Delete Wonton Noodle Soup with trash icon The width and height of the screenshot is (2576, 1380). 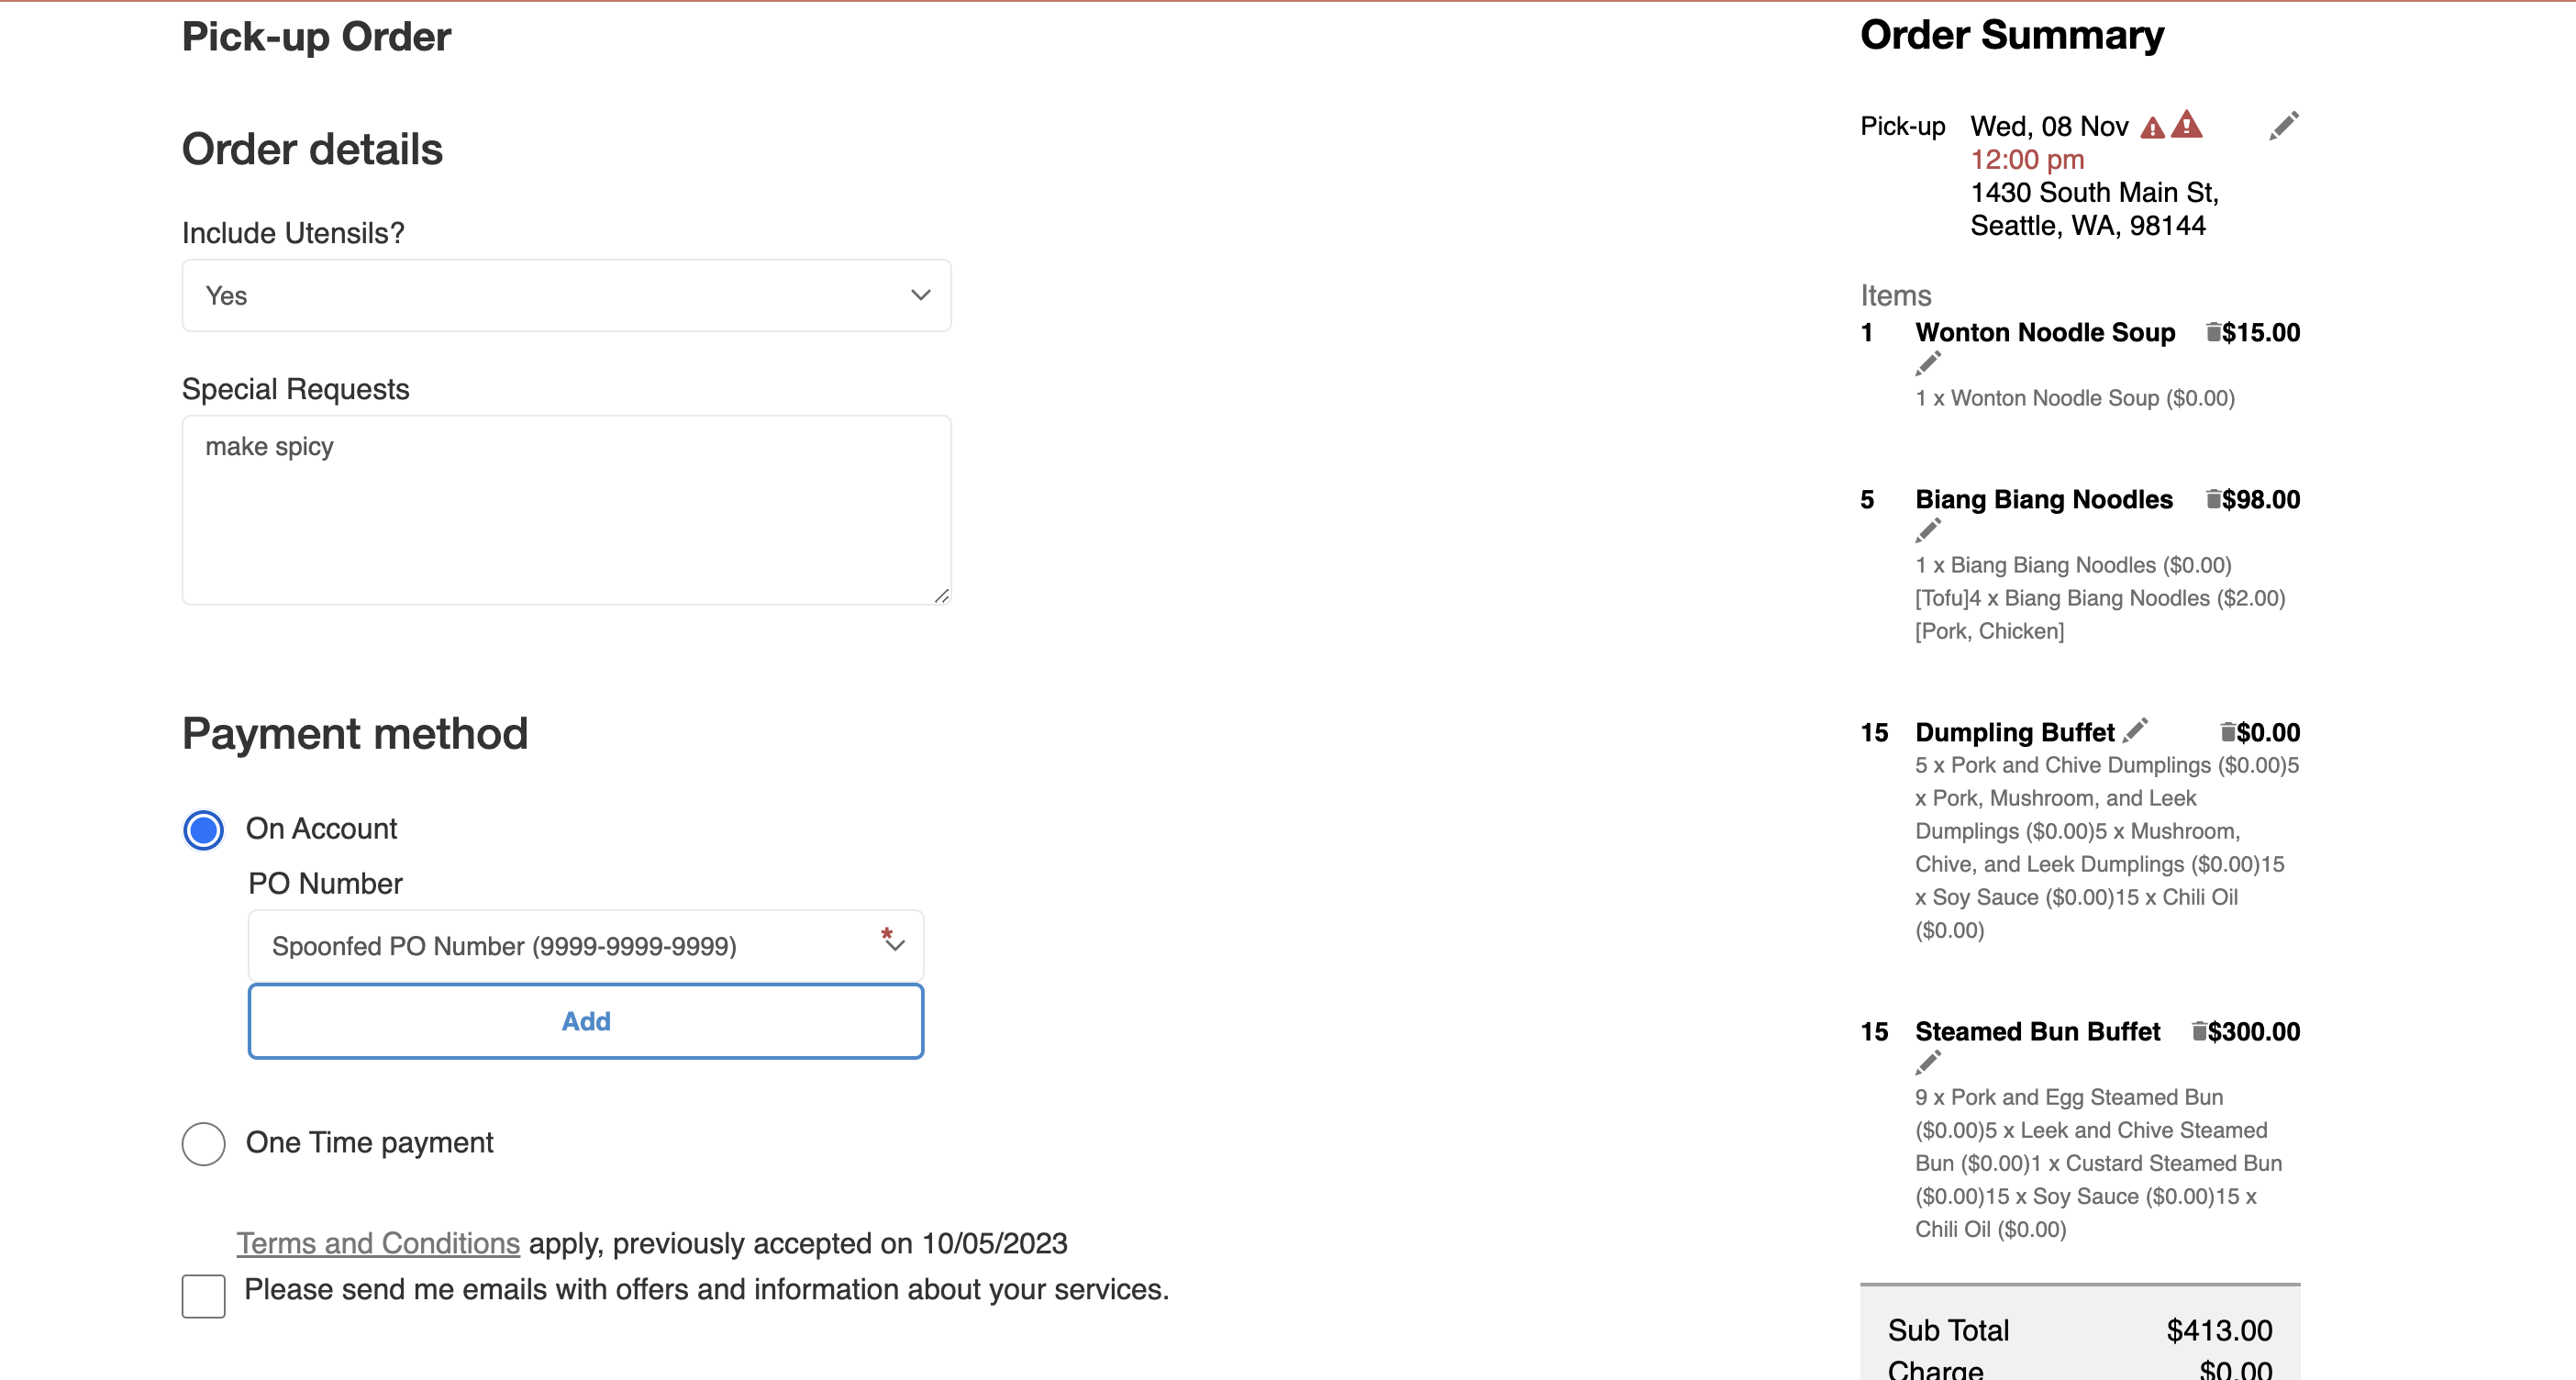(2213, 332)
